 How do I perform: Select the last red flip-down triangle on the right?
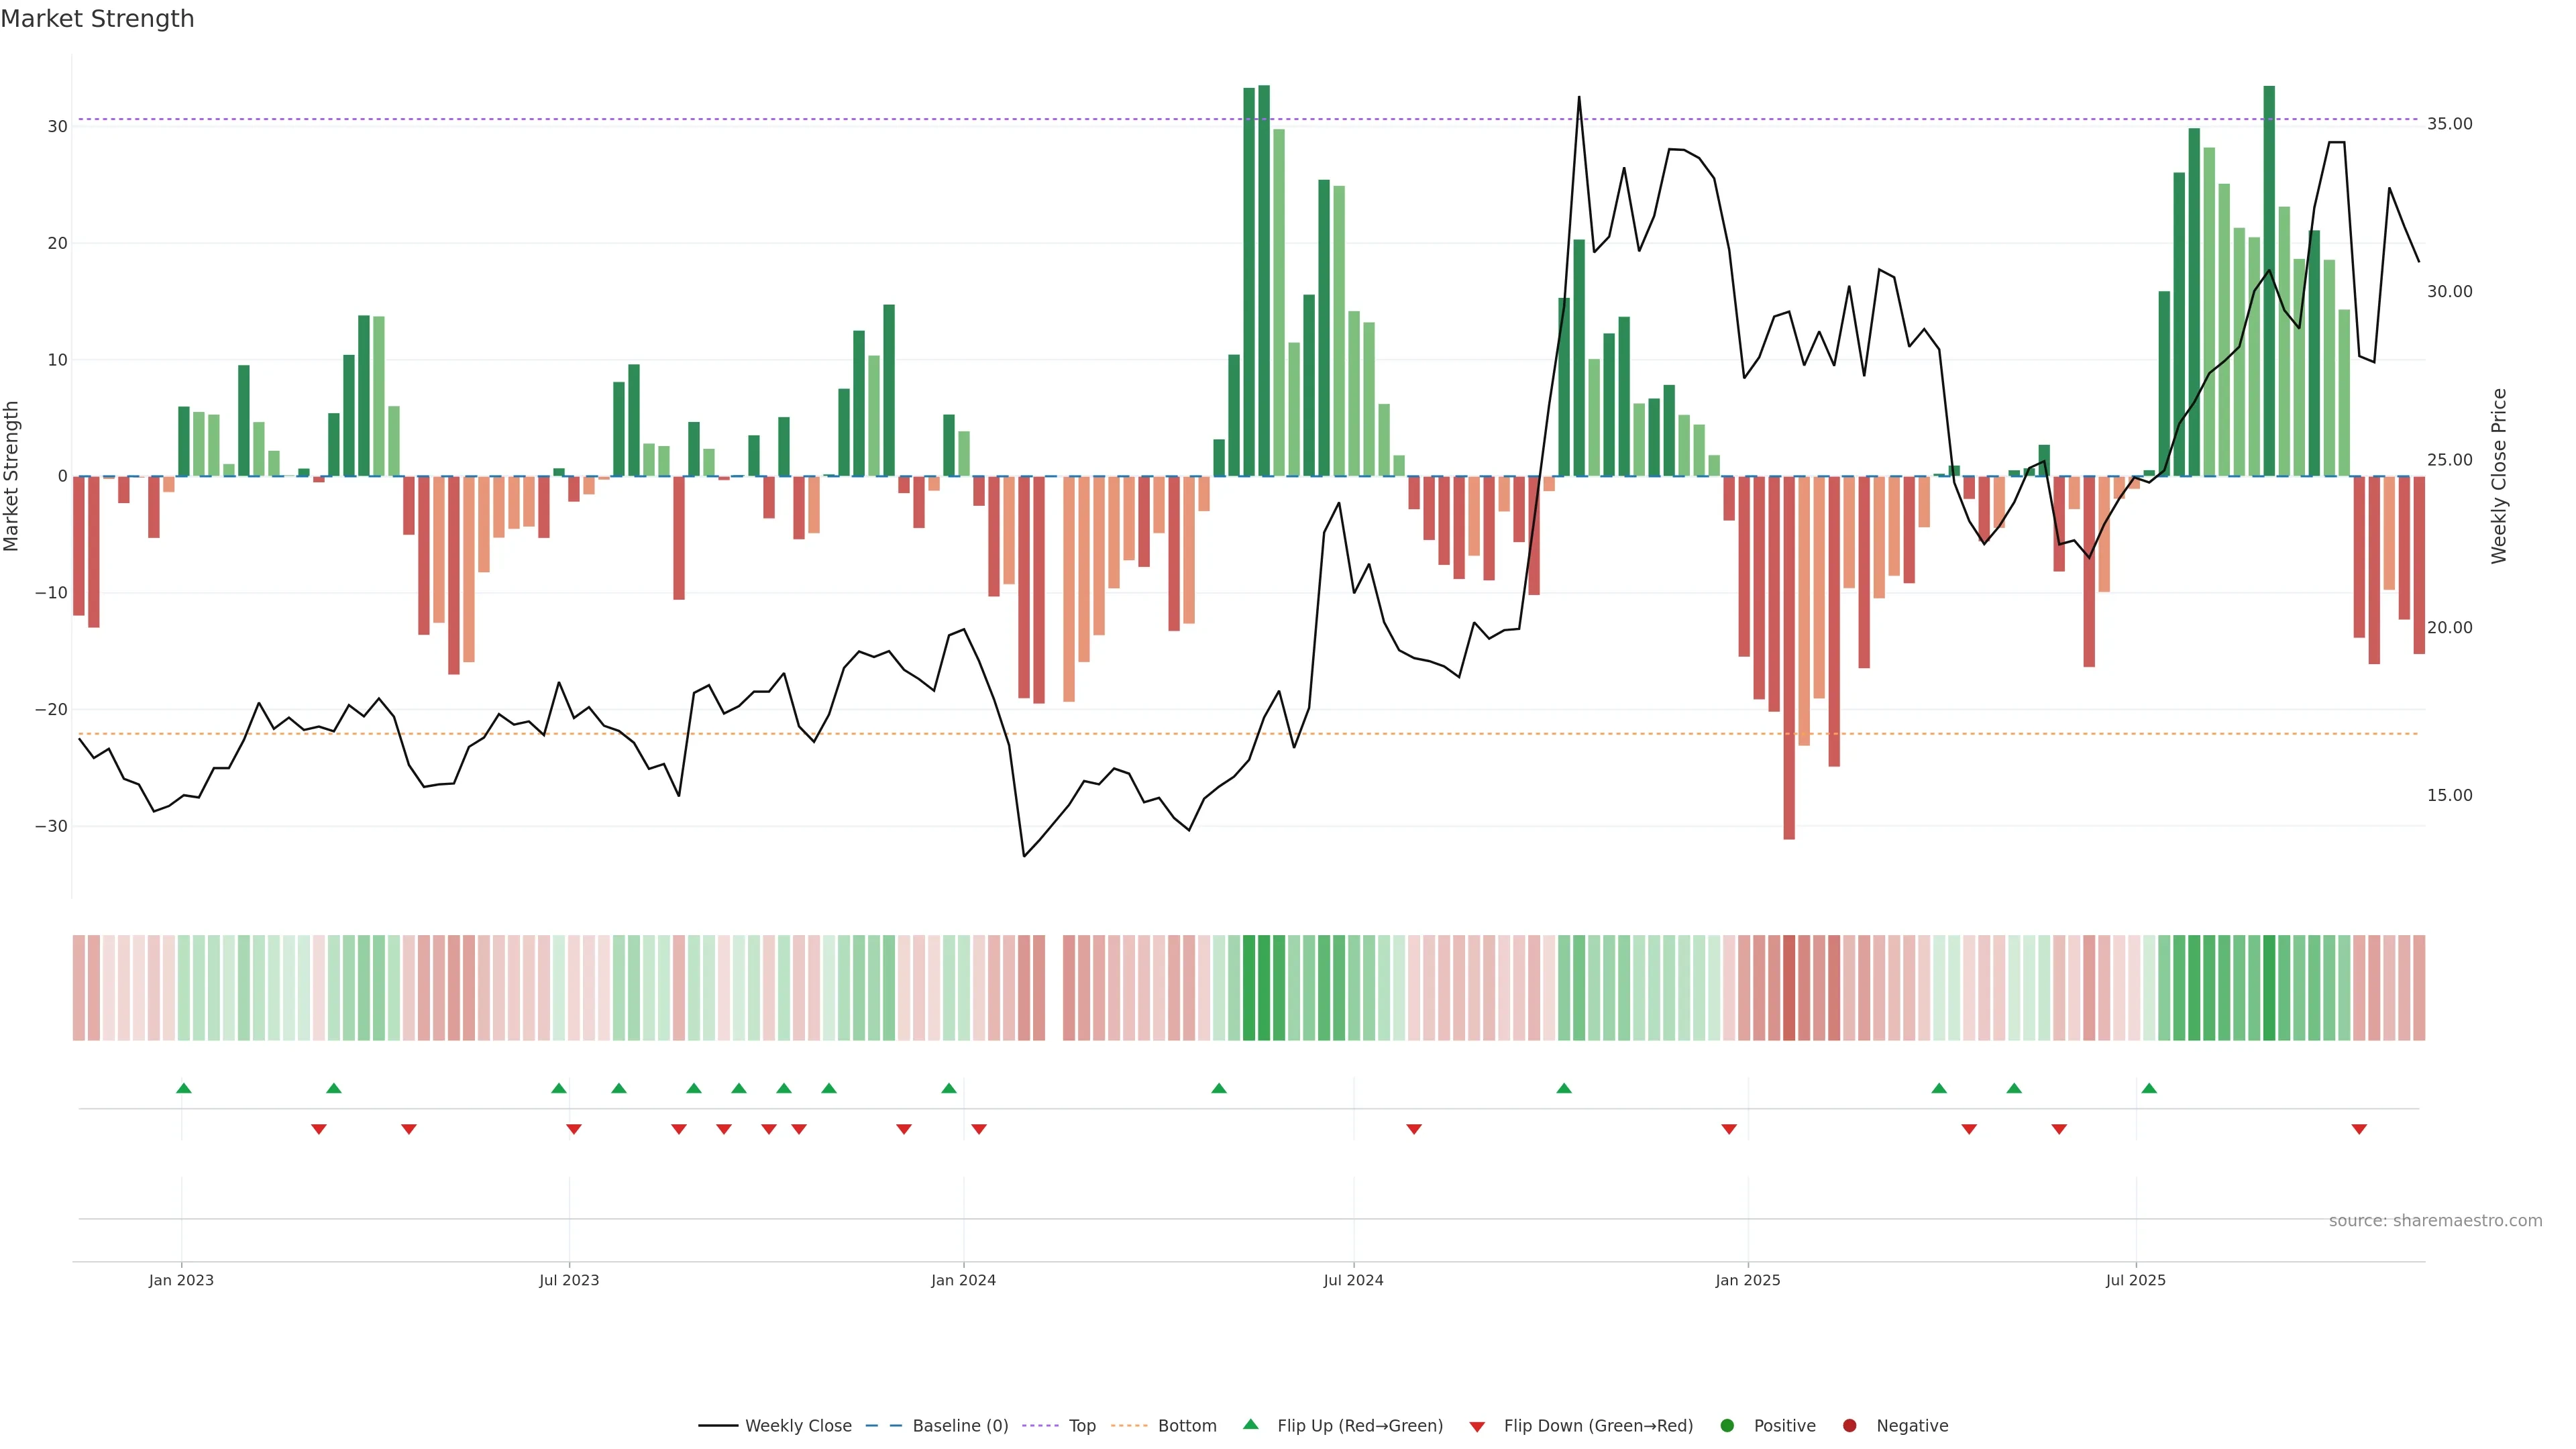2359,1129
